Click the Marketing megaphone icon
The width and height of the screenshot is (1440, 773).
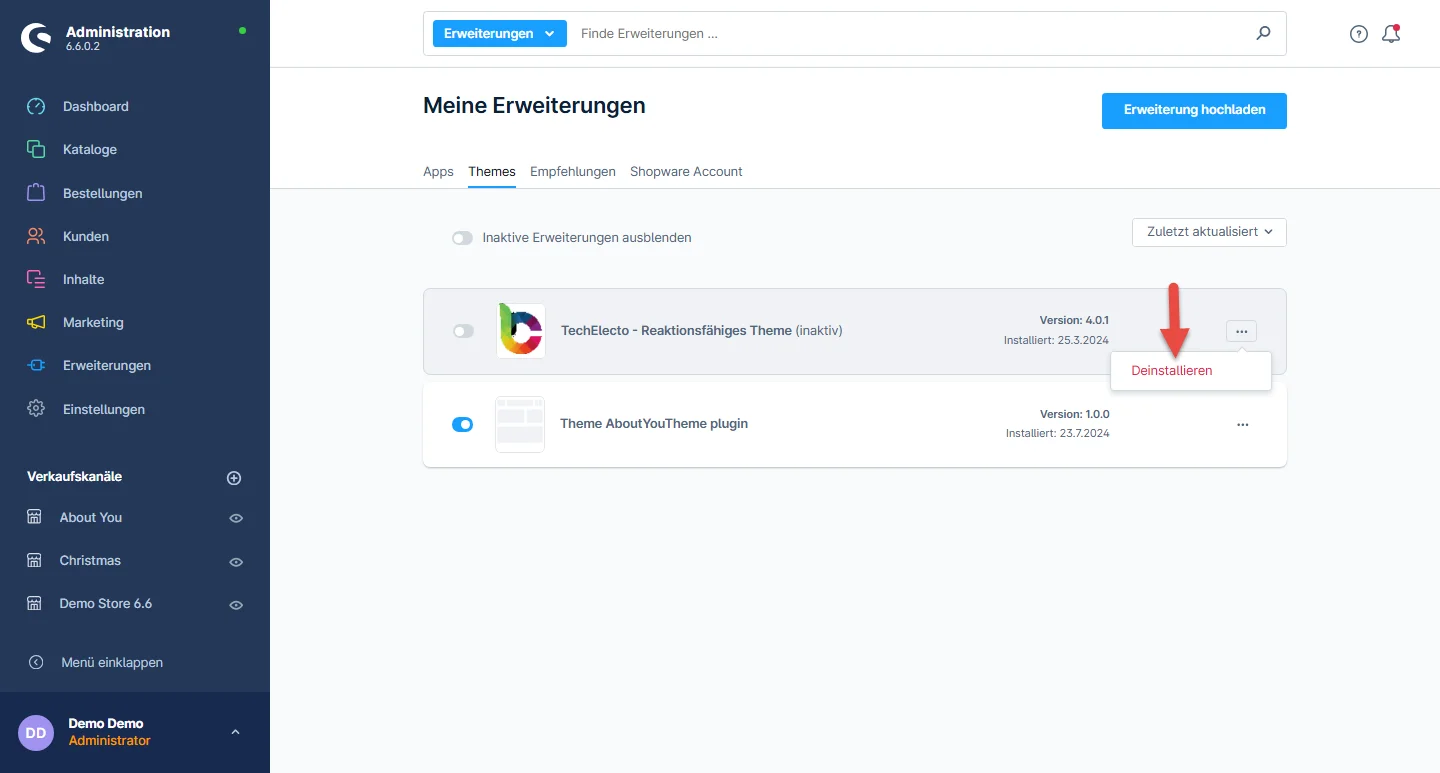(36, 323)
